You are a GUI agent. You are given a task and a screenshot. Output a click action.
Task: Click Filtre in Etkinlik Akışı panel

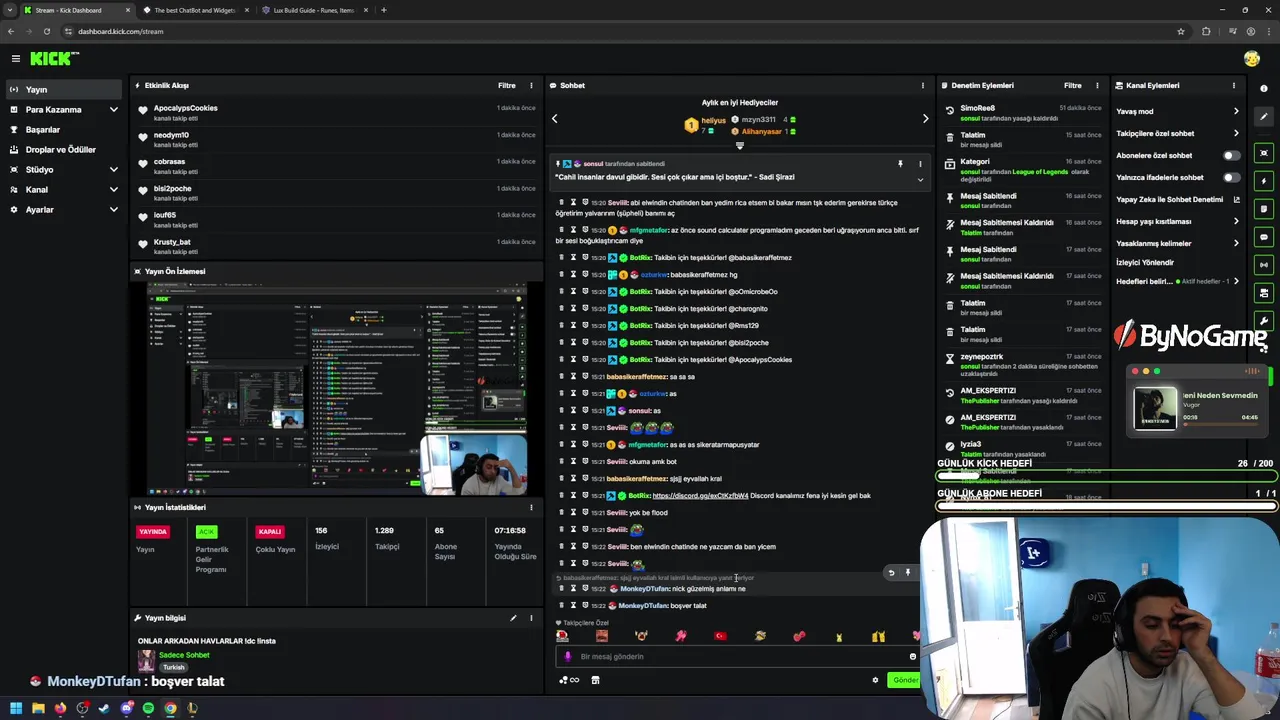[507, 85]
